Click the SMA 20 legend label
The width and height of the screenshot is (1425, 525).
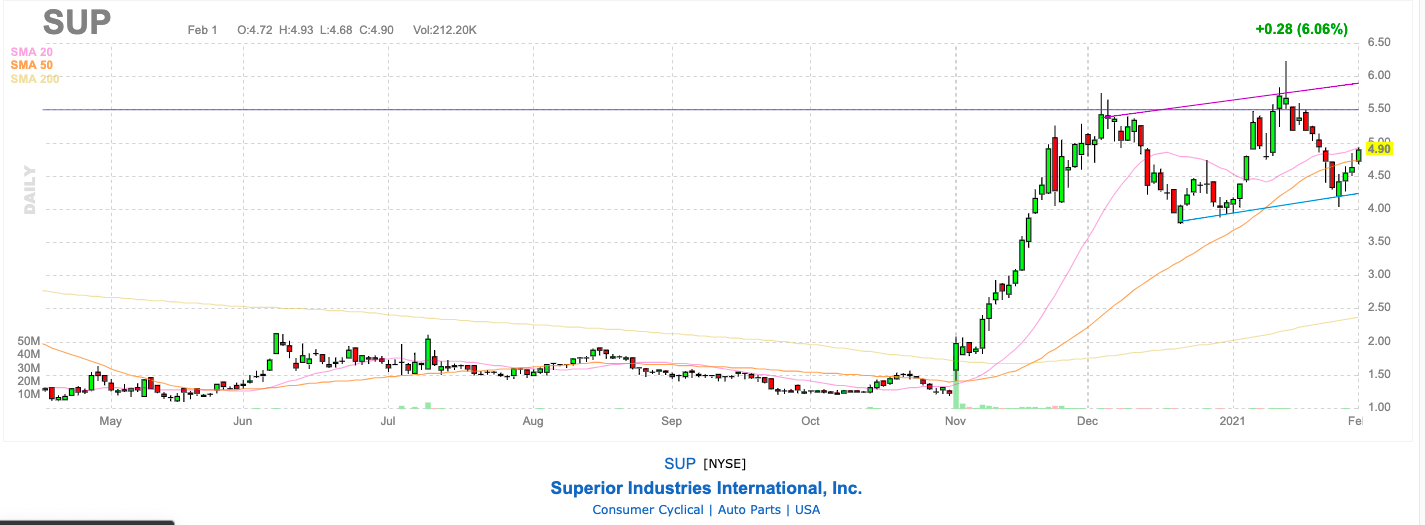(31, 51)
